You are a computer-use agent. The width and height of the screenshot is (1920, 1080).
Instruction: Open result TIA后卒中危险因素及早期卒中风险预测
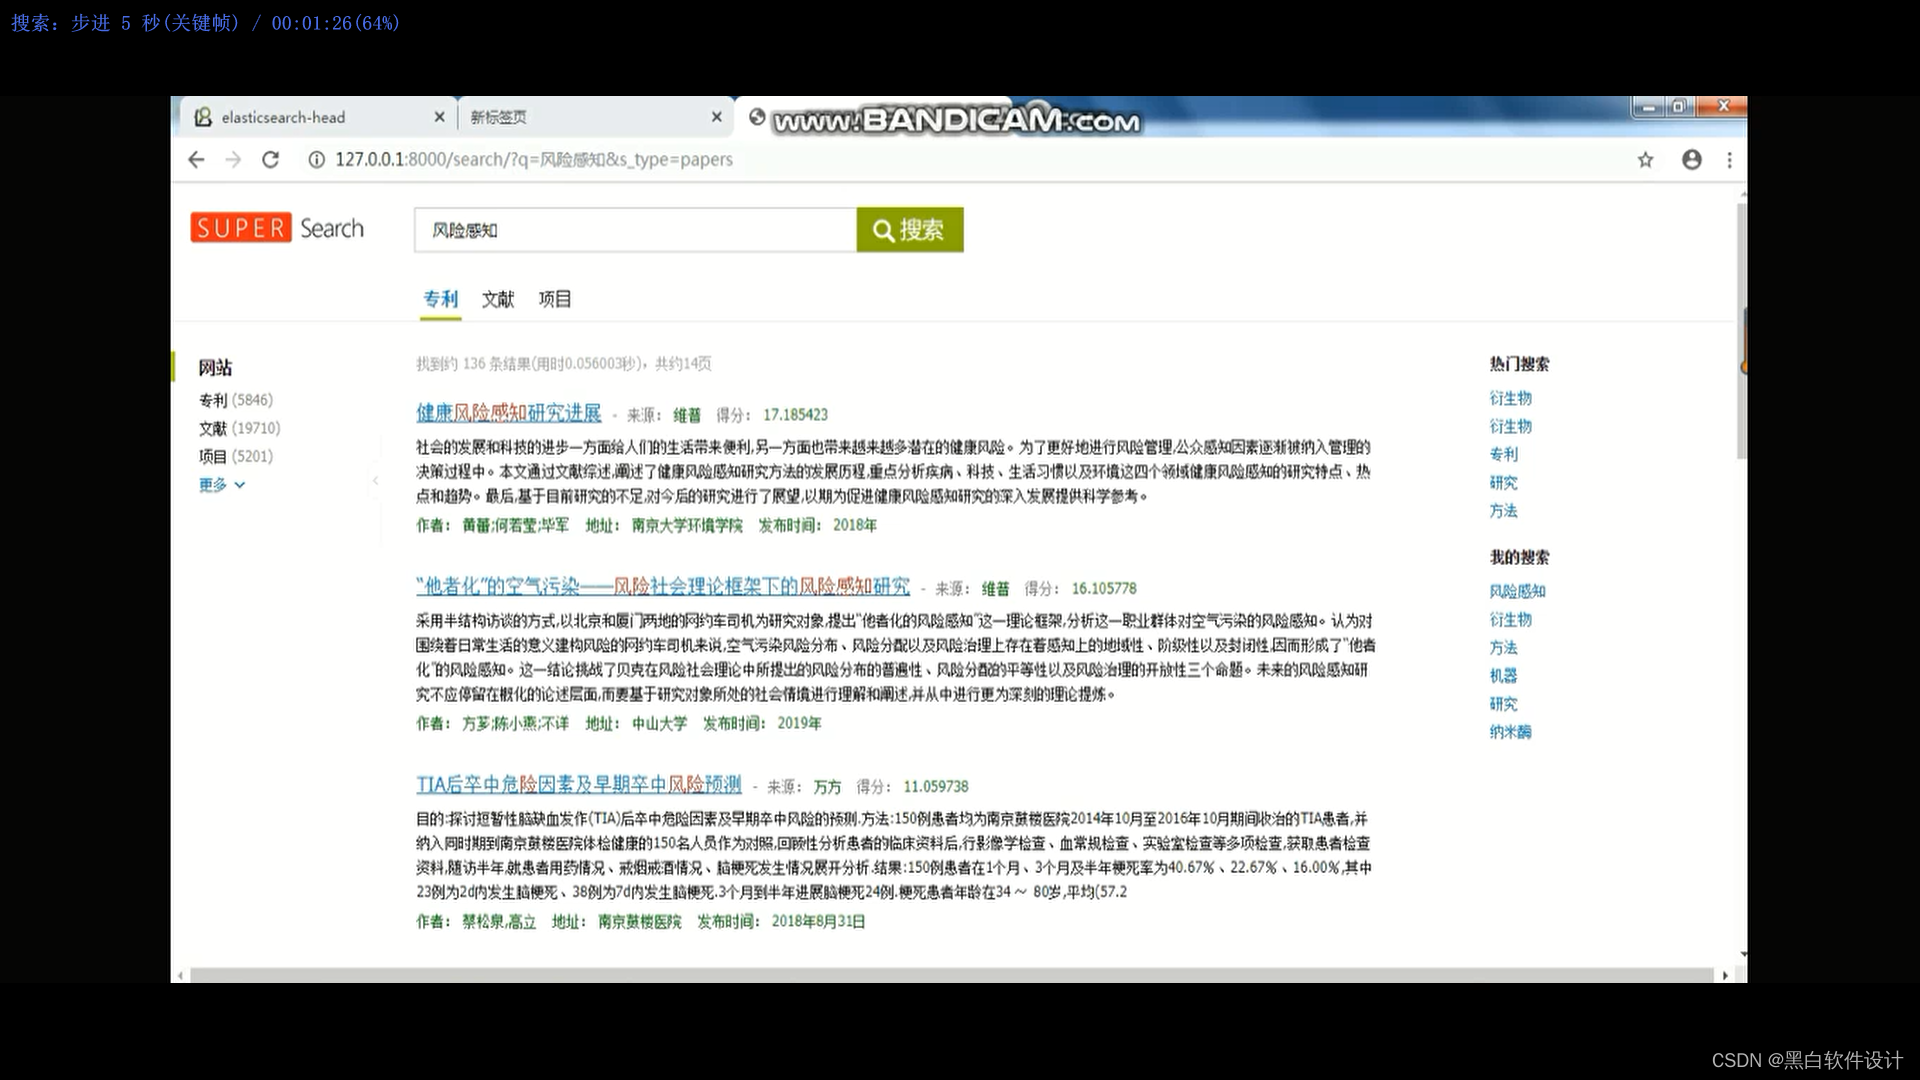coord(579,784)
